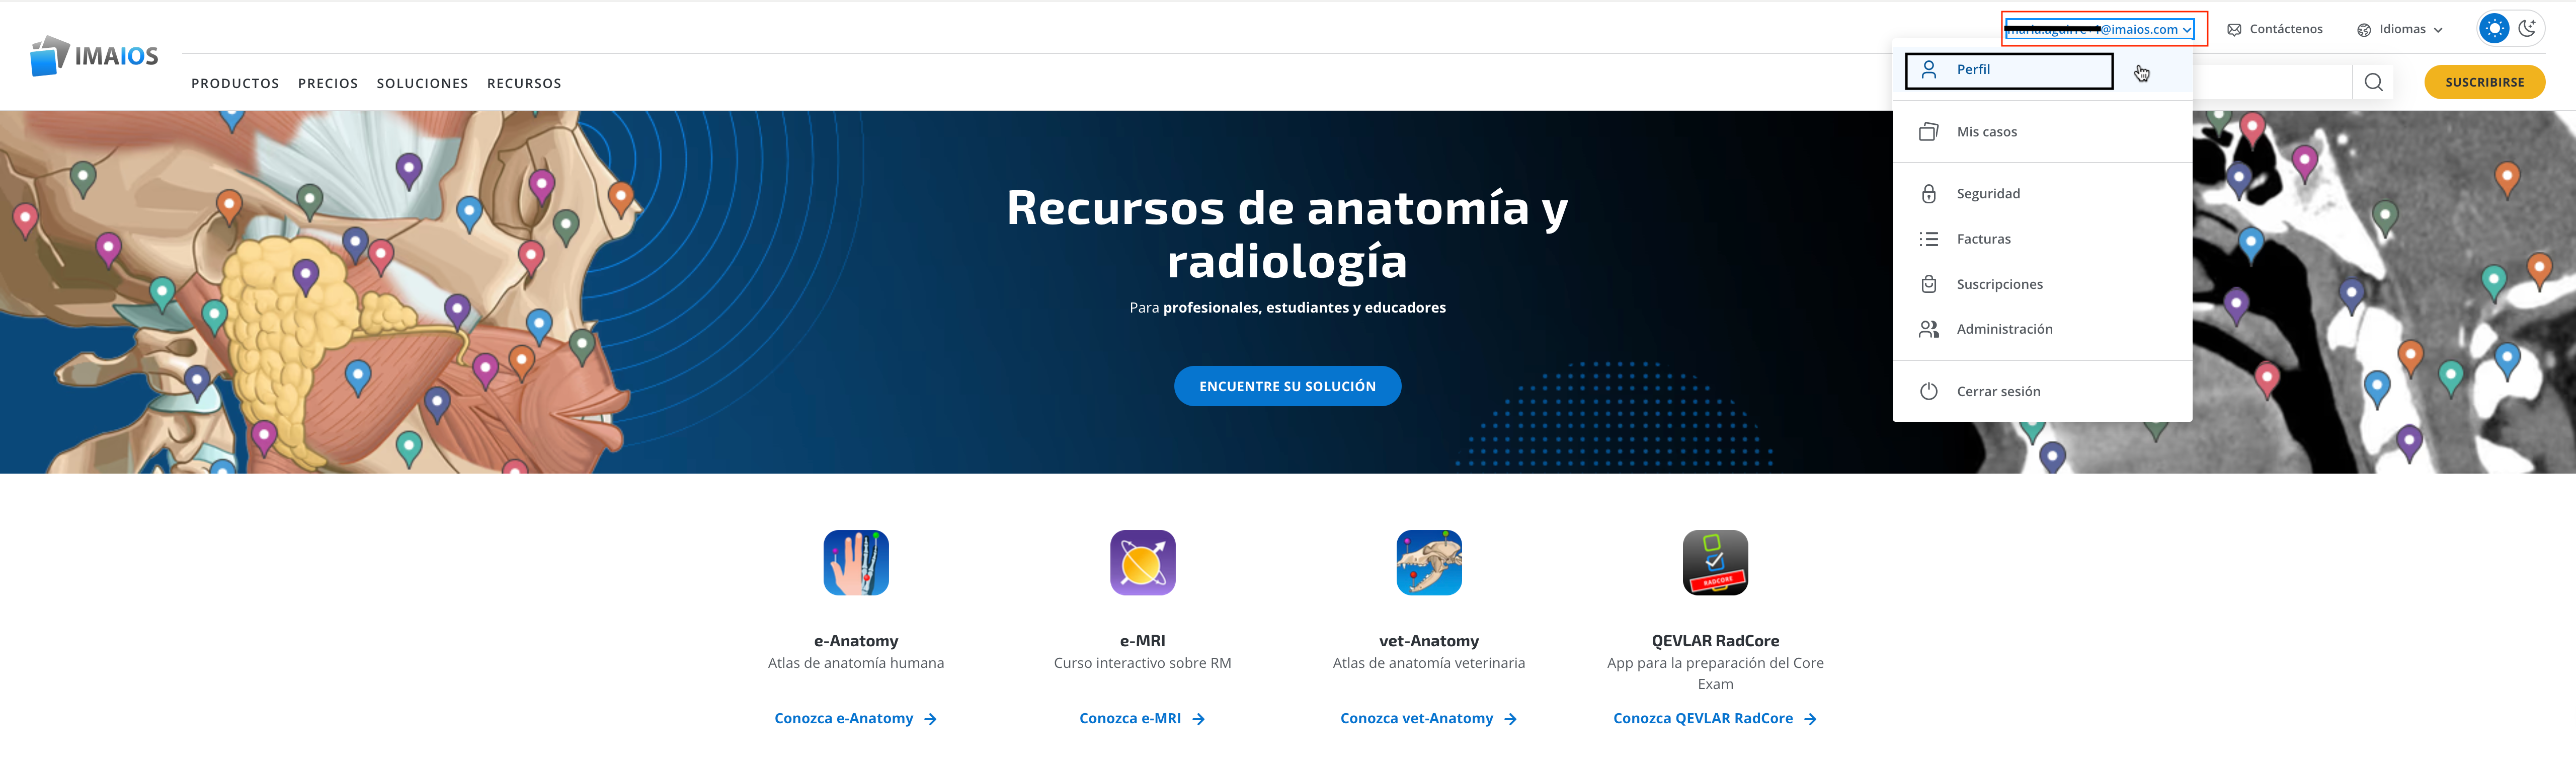Click hero heading 'Recursos de anatomía y radiología'

click(1287, 234)
